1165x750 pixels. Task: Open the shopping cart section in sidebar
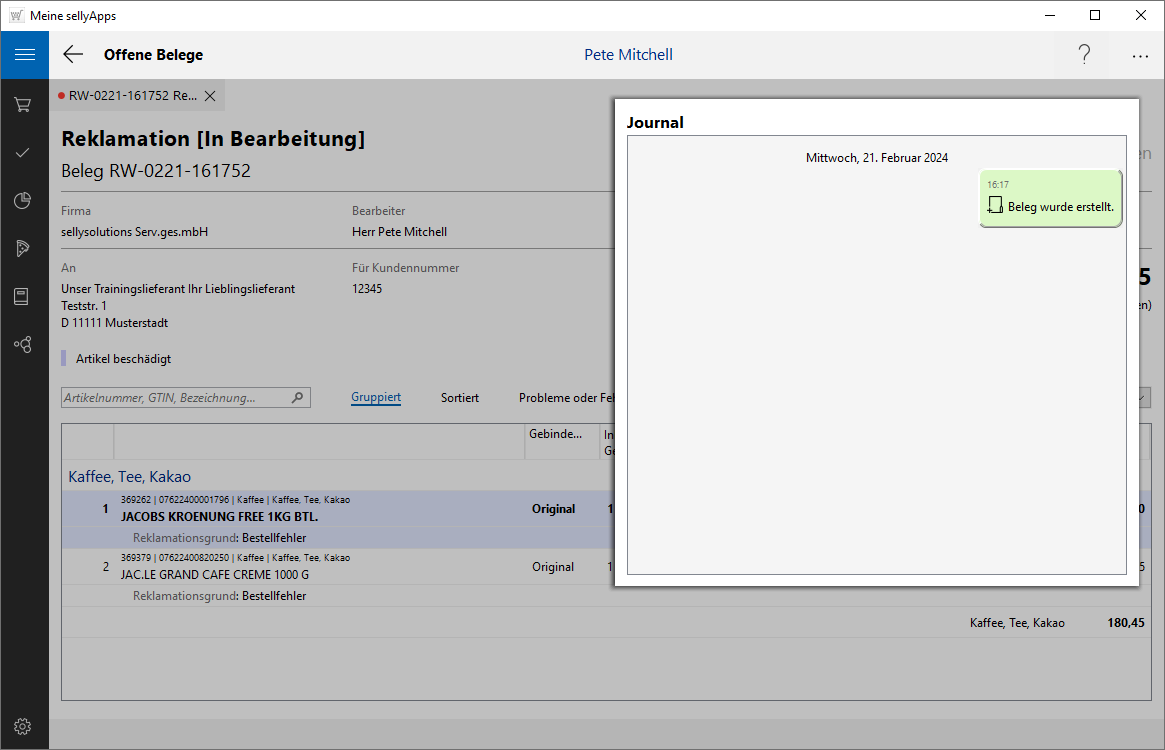[23, 104]
